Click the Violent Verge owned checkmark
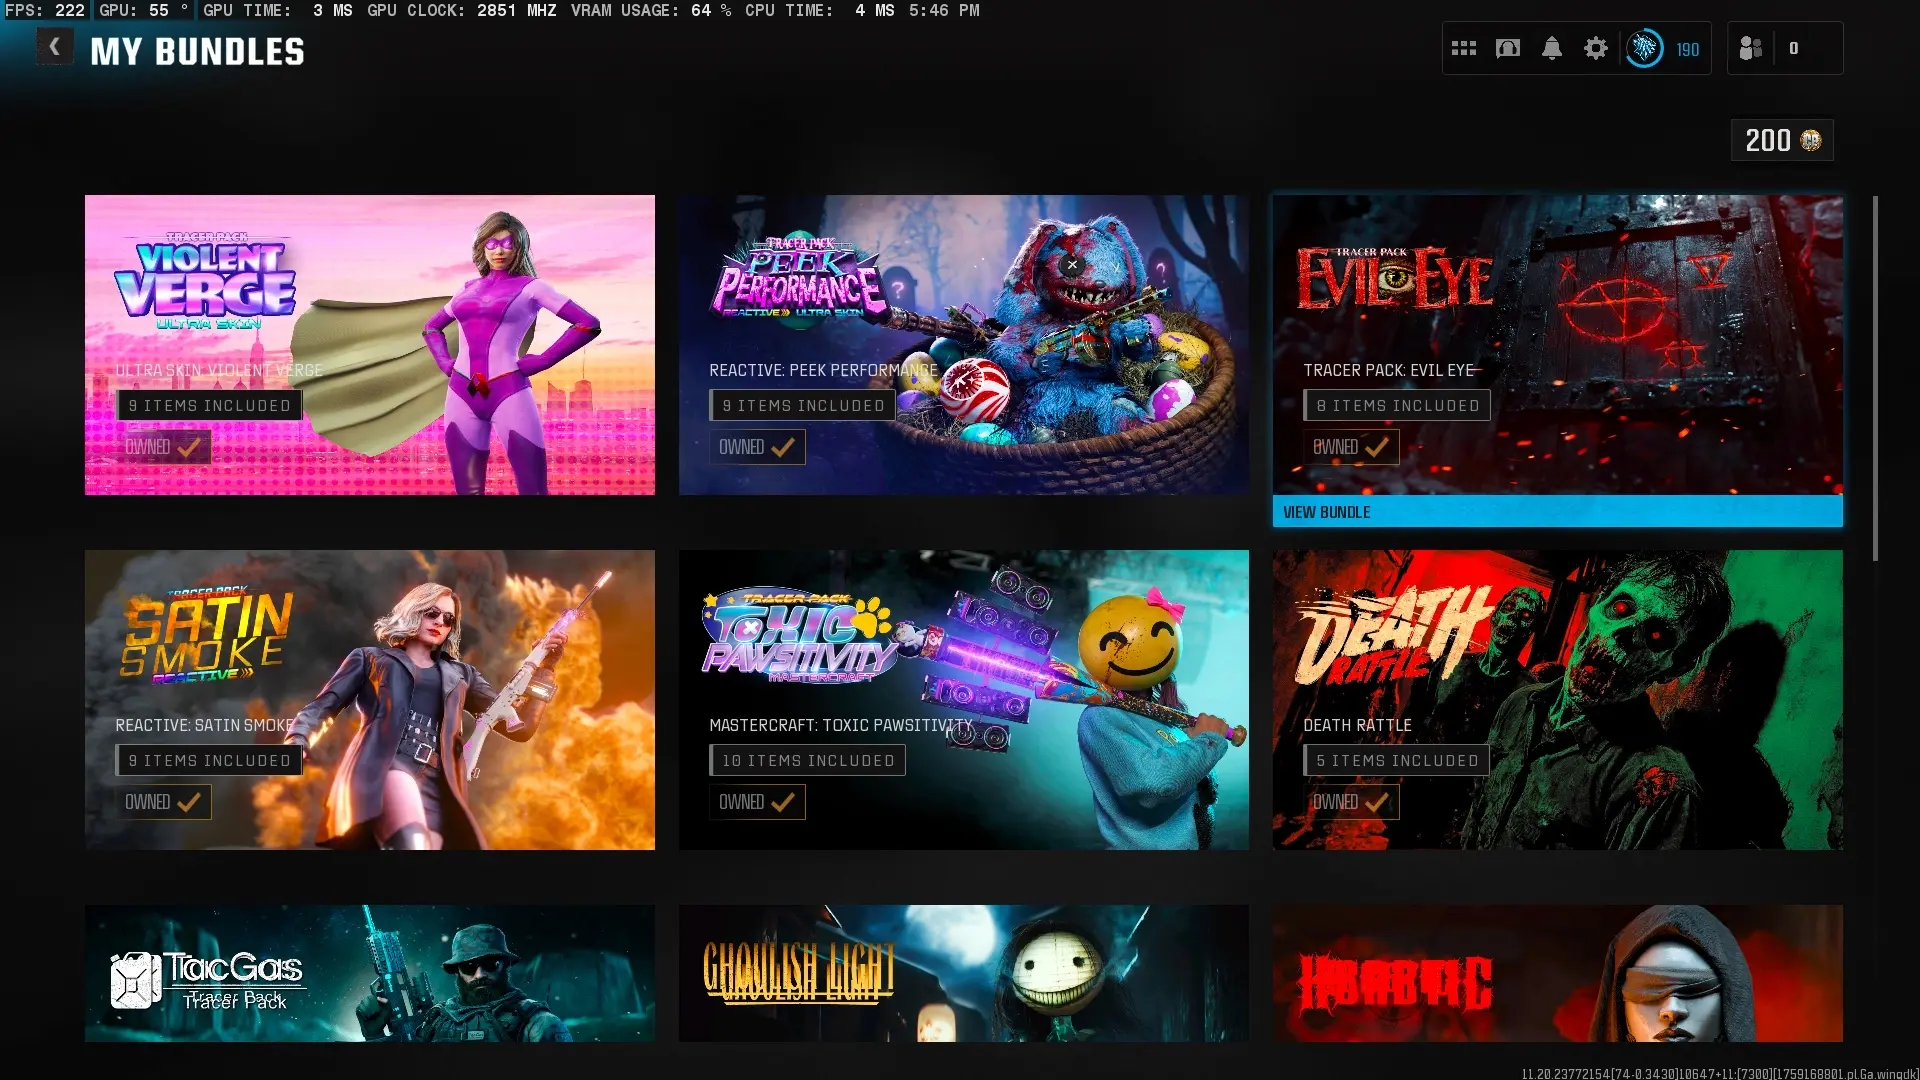Image resolution: width=1920 pixels, height=1080 pixels. pyautogui.click(x=188, y=447)
